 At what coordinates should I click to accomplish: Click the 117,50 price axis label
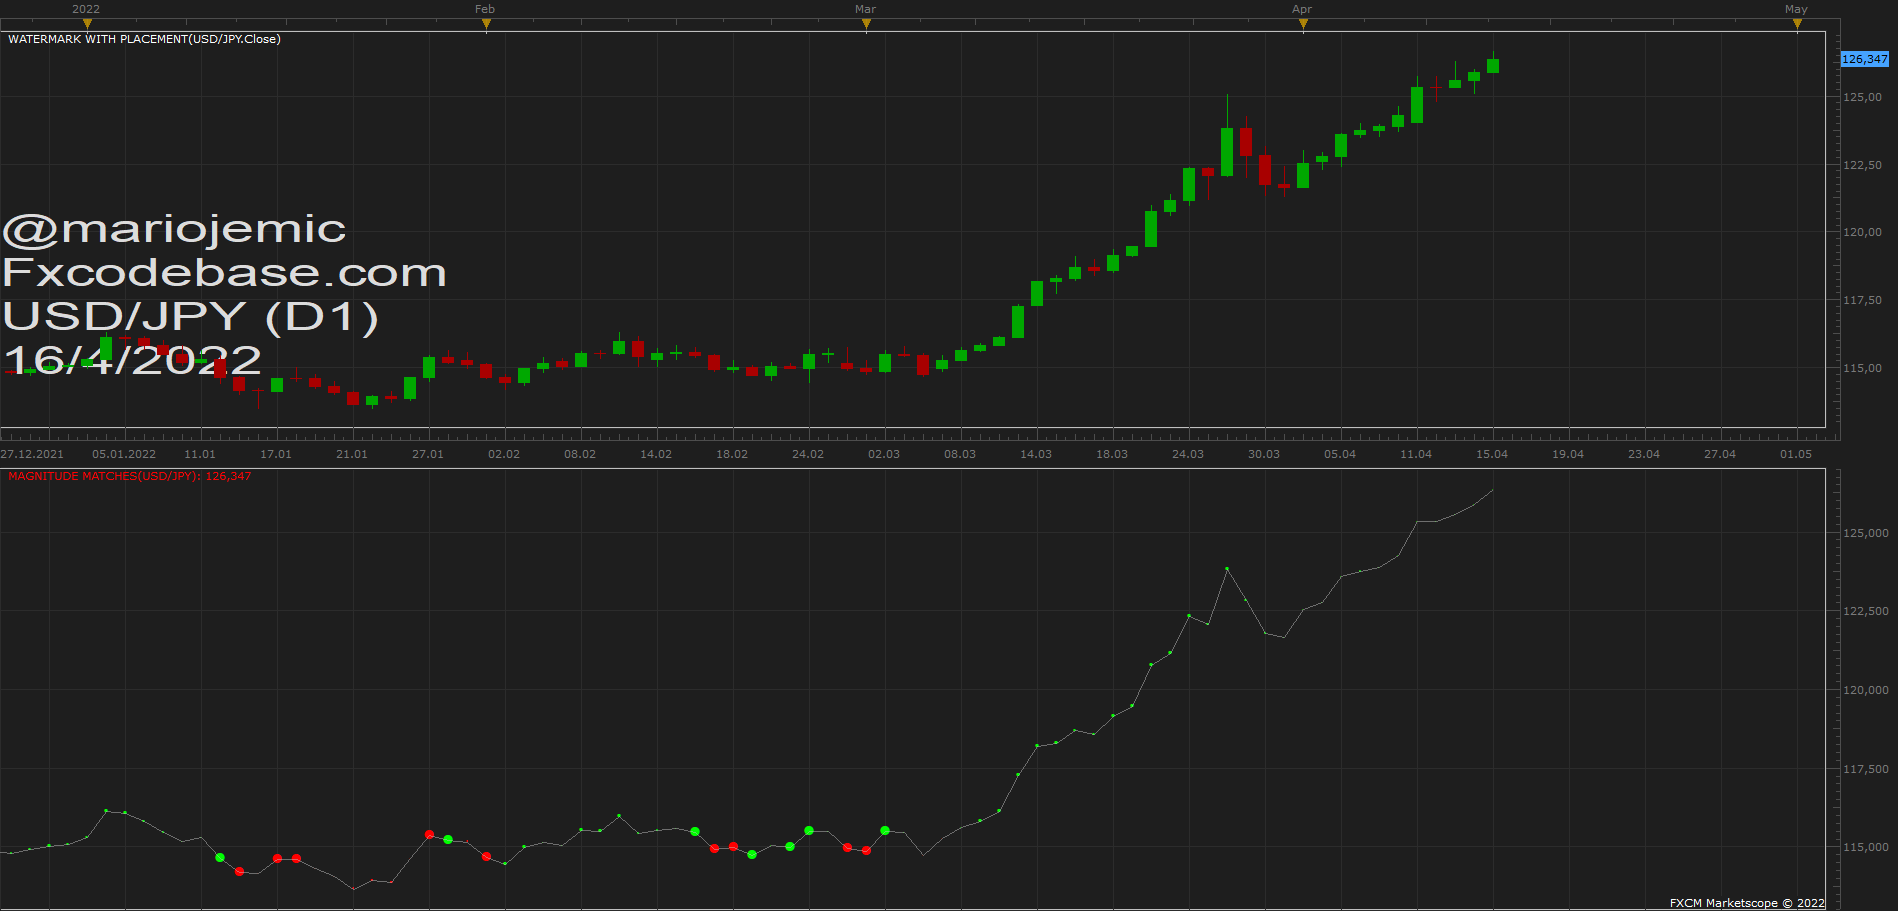pos(1862,300)
